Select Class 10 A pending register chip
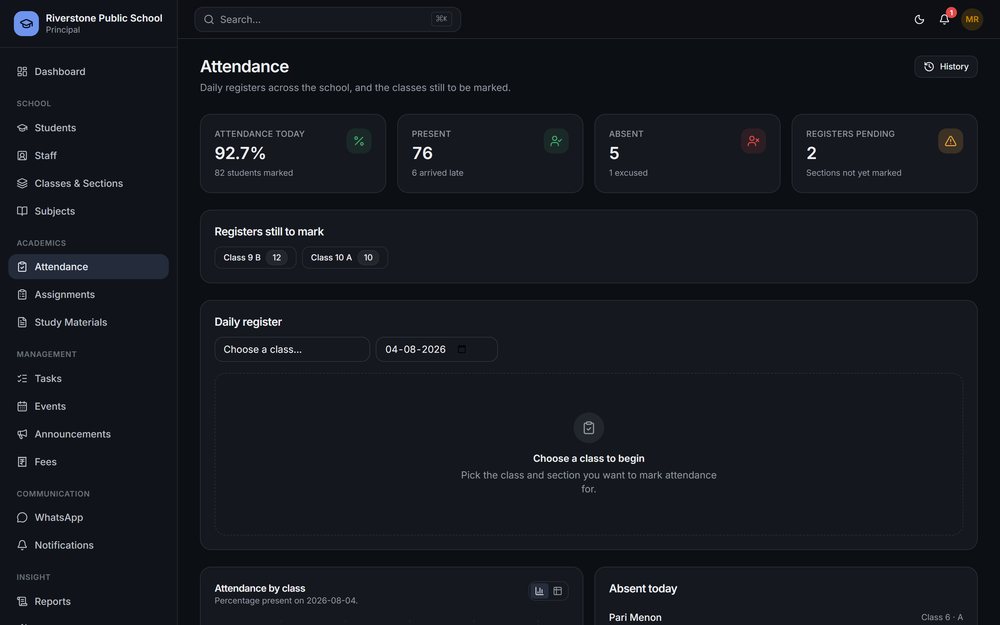The image size is (1000, 625). pos(344,258)
